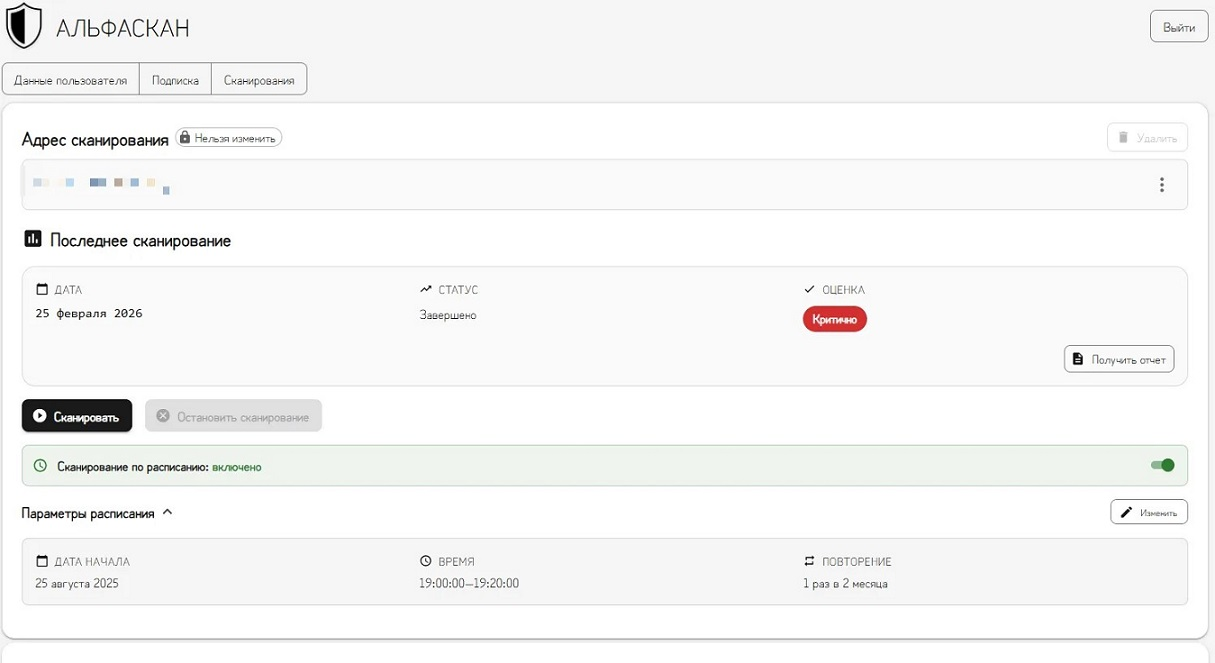This screenshot has height=663, width=1215.
Task: Click the repeat icon next to ПОВТОРЕНИЕ
Action: pyautogui.click(x=809, y=562)
